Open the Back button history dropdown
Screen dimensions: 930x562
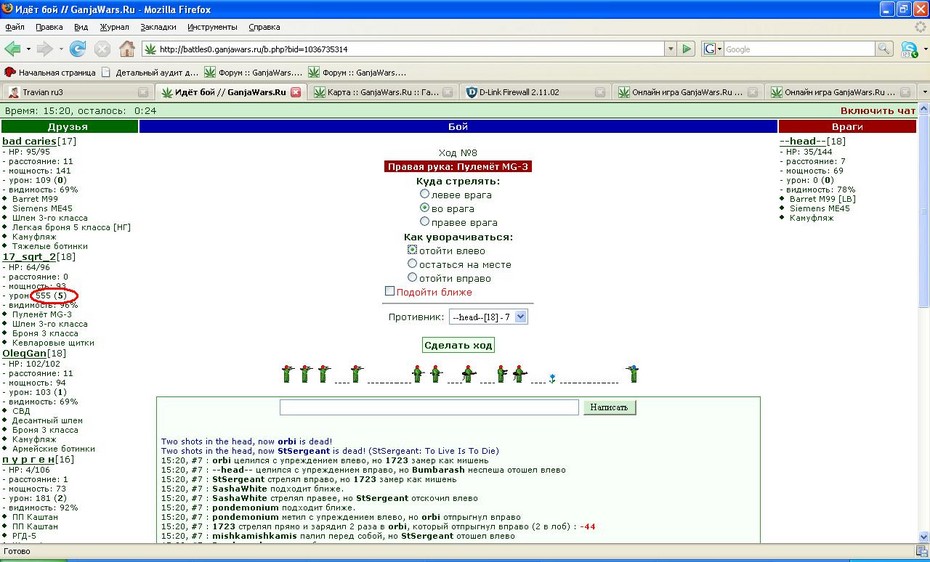click(27, 49)
